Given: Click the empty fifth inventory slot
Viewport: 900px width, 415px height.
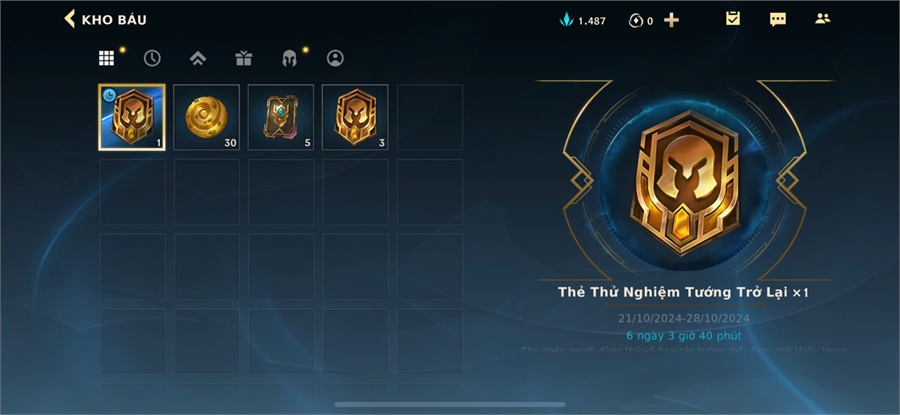Looking at the screenshot, I should (430, 117).
